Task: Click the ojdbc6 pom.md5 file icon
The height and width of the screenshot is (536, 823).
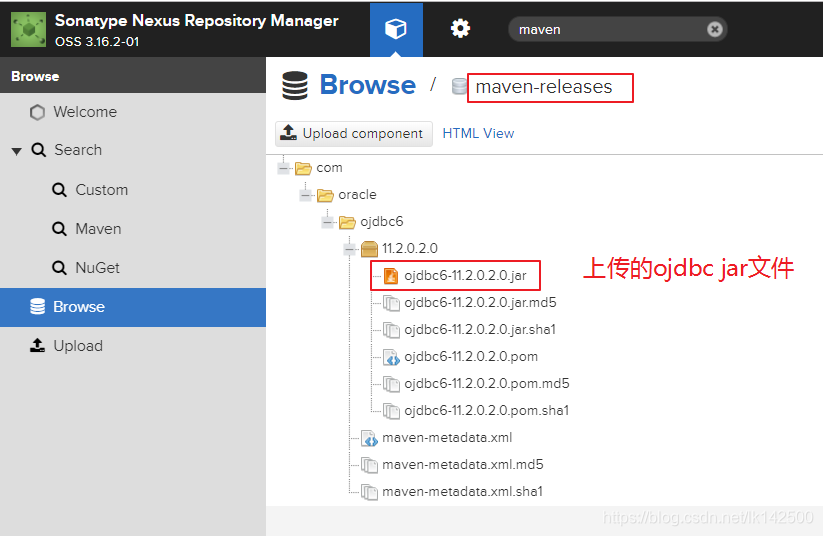Action: click(x=391, y=384)
